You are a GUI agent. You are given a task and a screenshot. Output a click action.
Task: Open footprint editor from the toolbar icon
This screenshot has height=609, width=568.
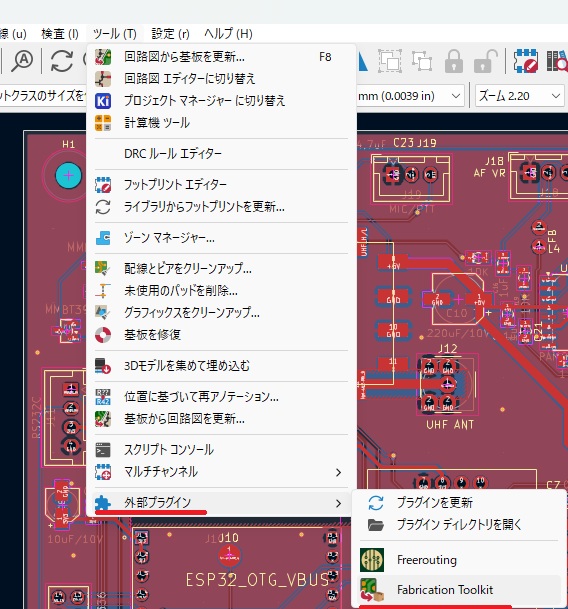click(x=526, y=61)
